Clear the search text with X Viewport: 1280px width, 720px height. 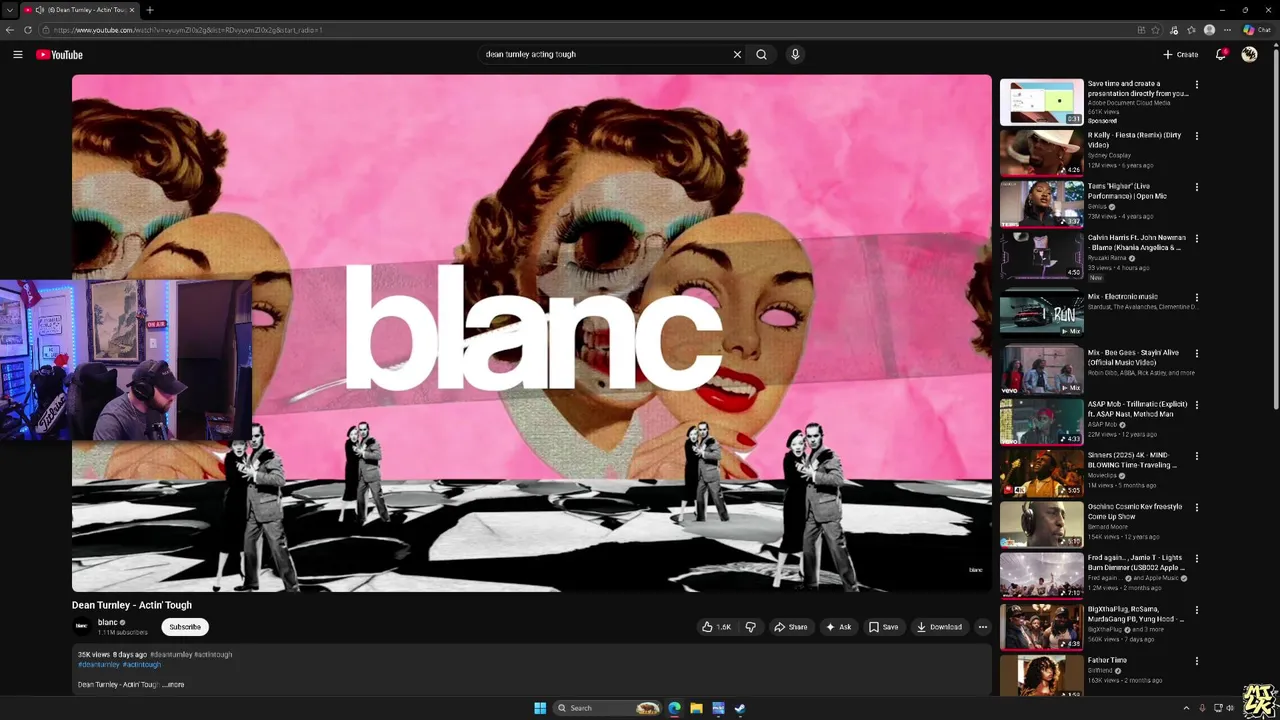[737, 55]
